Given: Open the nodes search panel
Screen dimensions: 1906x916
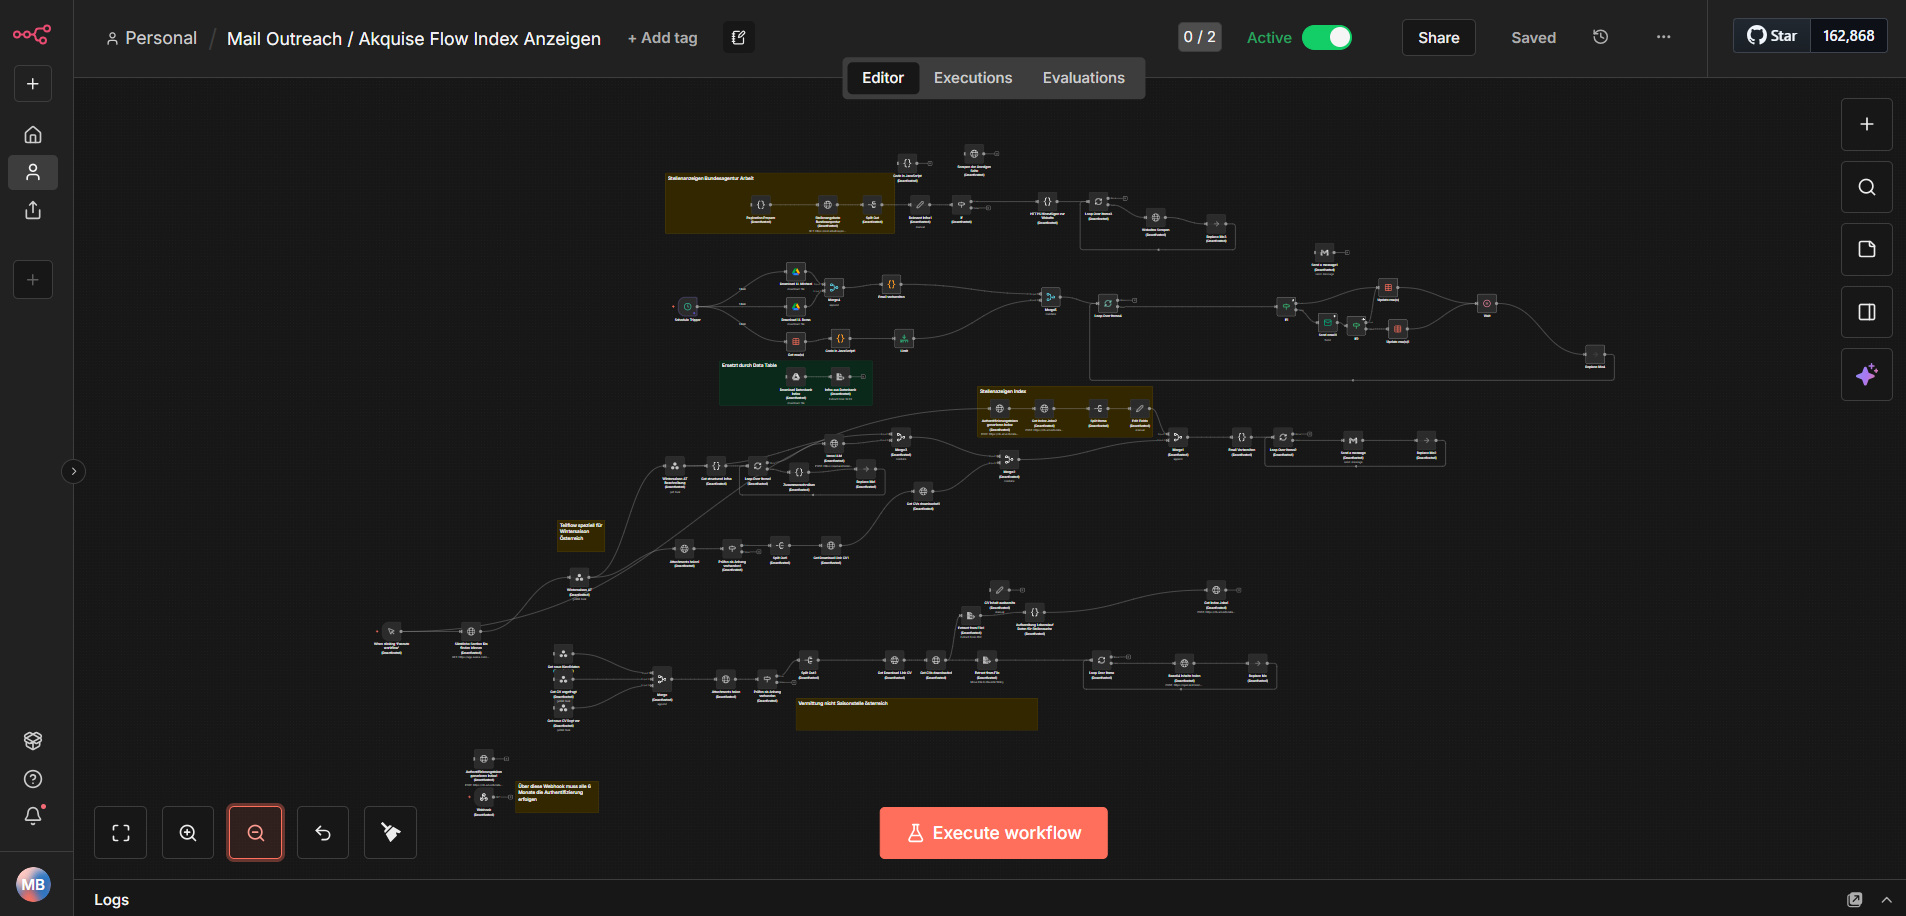Looking at the screenshot, I should (1866, 187).
